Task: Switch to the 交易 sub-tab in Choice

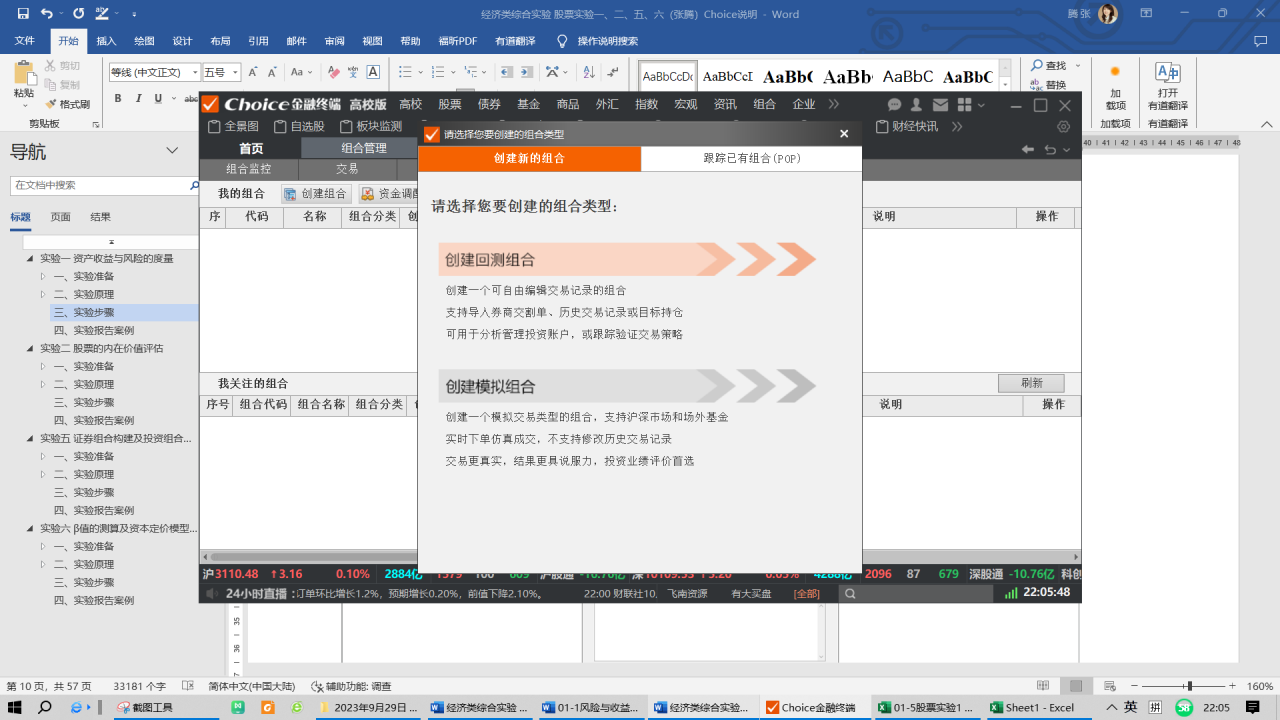Action: point(347,169)
